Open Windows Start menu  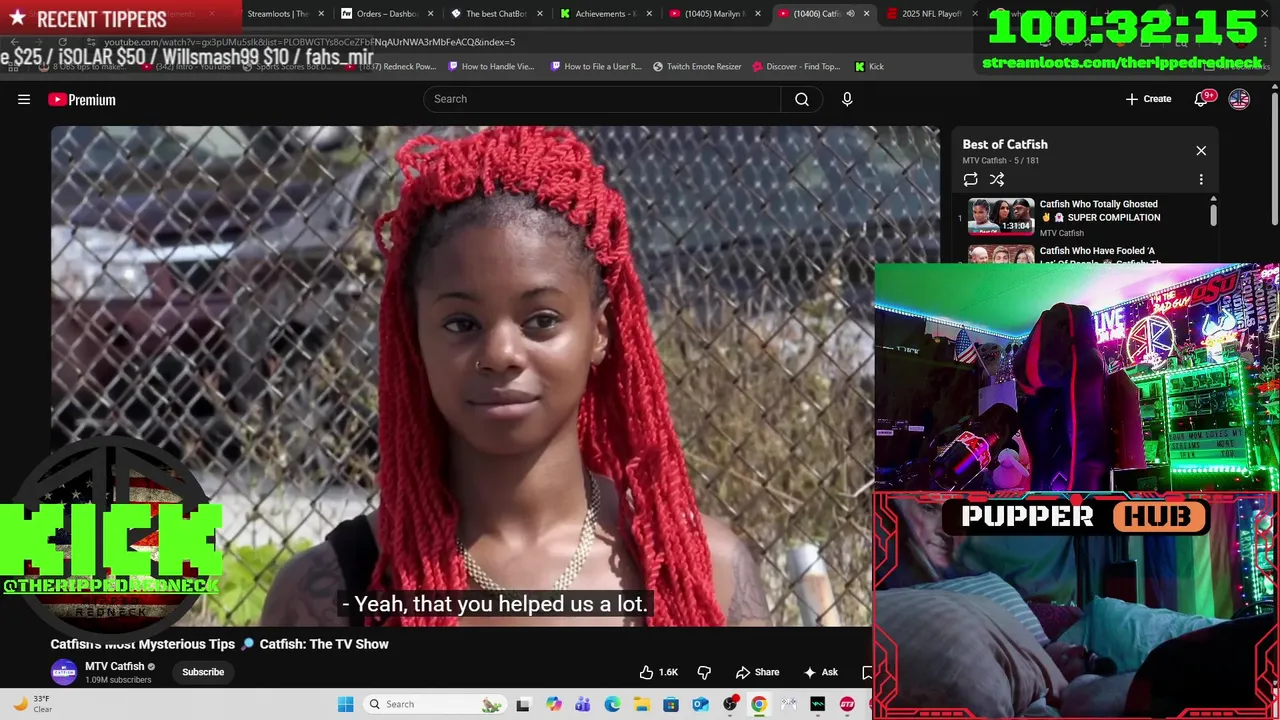click(x=345, y=704)
